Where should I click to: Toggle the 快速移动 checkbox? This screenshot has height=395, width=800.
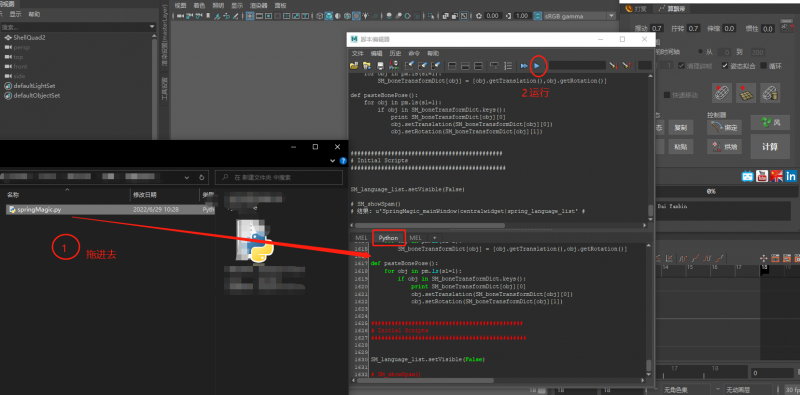667,95
